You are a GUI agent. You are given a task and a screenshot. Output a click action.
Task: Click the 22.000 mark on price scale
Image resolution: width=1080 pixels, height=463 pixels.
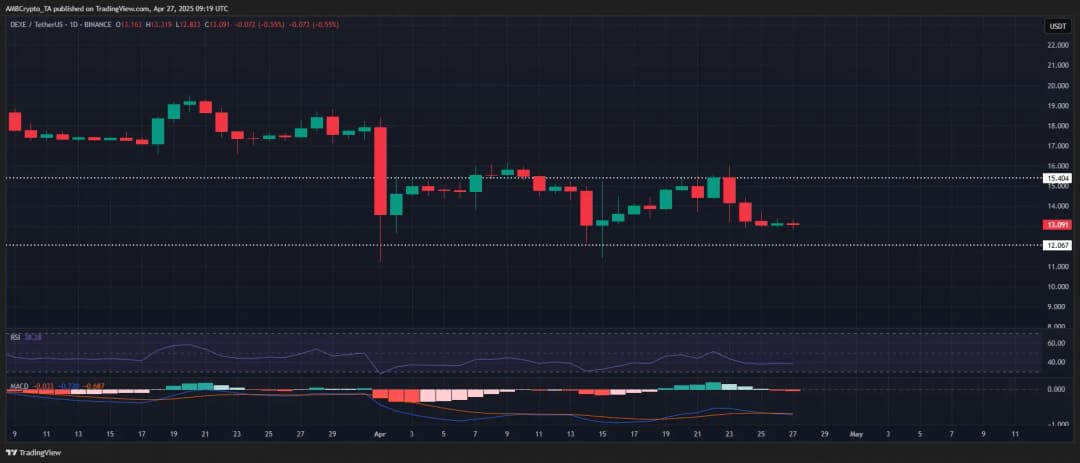click(1057, 45)
